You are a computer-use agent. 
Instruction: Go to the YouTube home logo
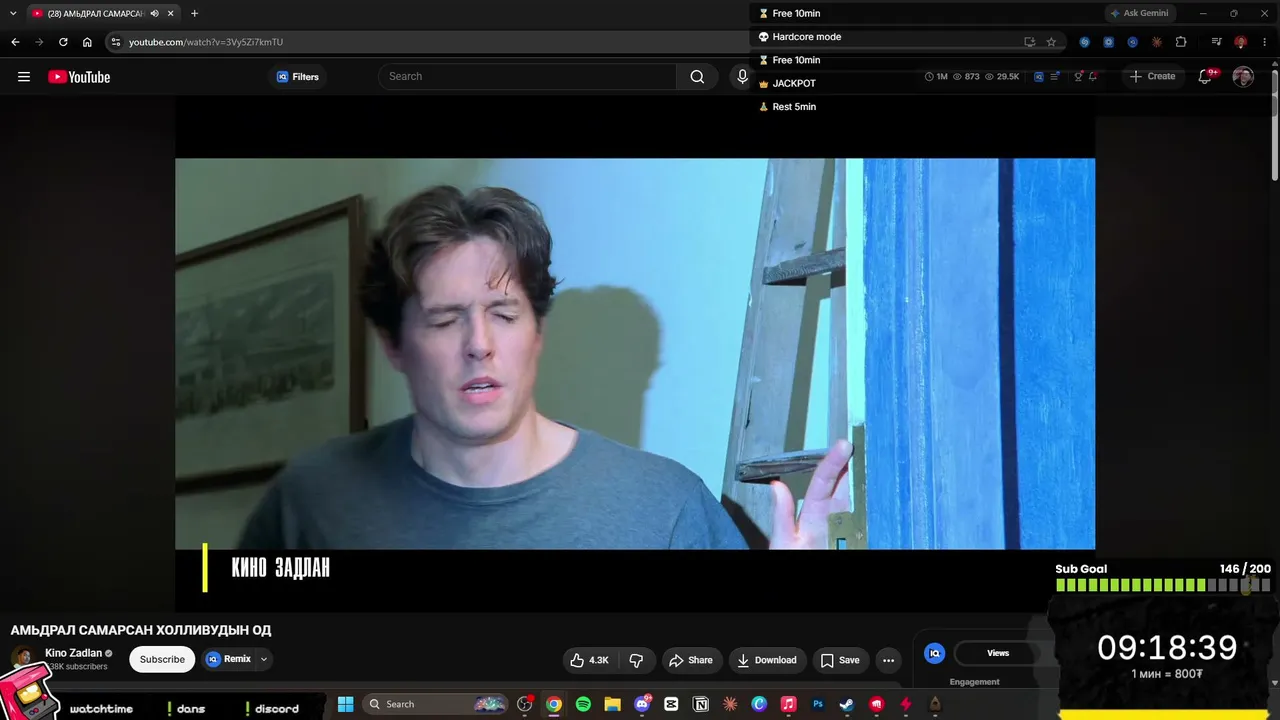[x=79, y=77]
